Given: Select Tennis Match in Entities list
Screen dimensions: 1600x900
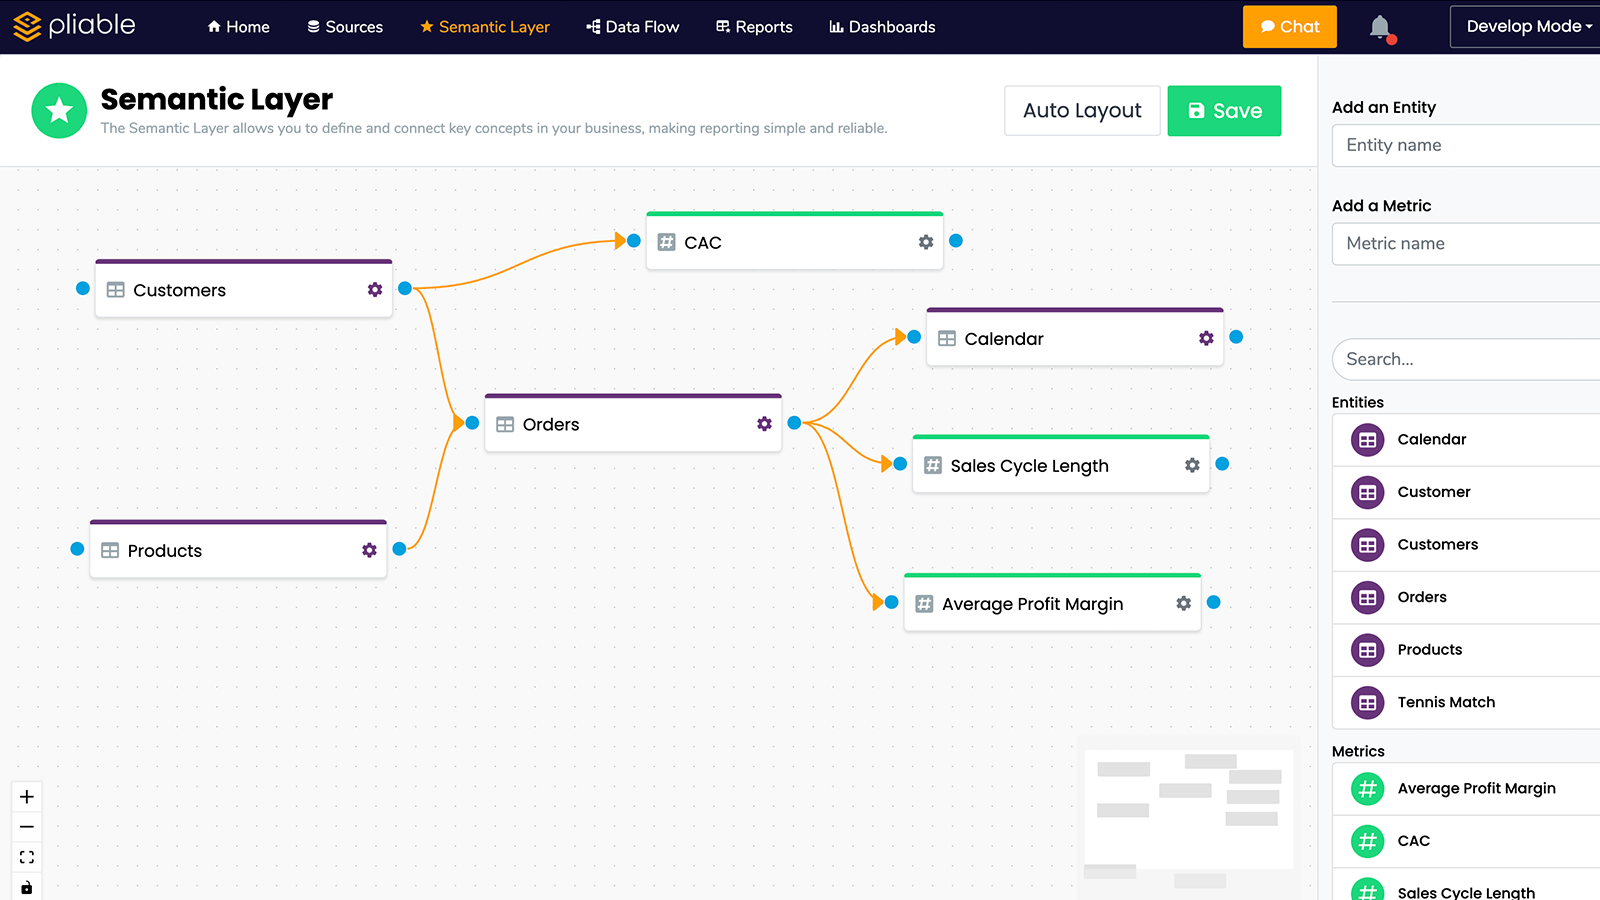Looking at the screenshot, I should coord(1446,702).
